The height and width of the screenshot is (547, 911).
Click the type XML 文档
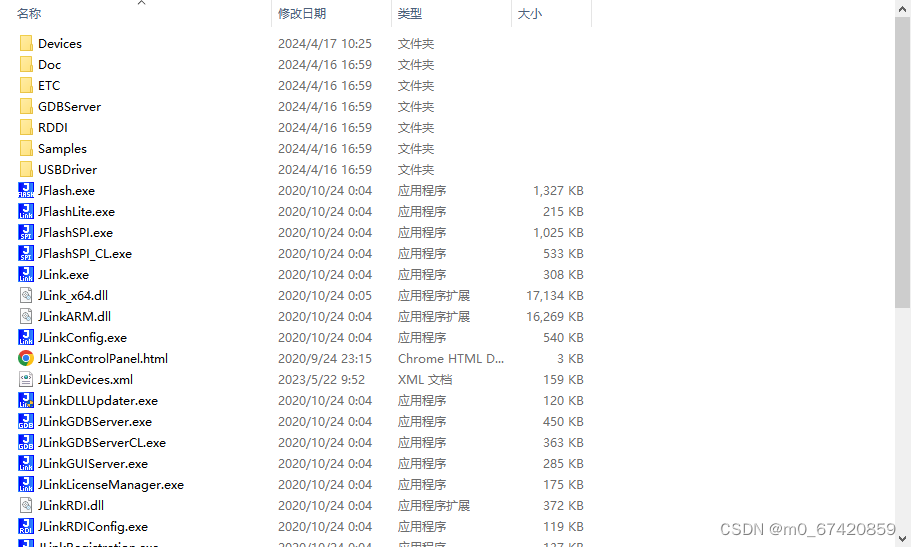click(425, 380)
